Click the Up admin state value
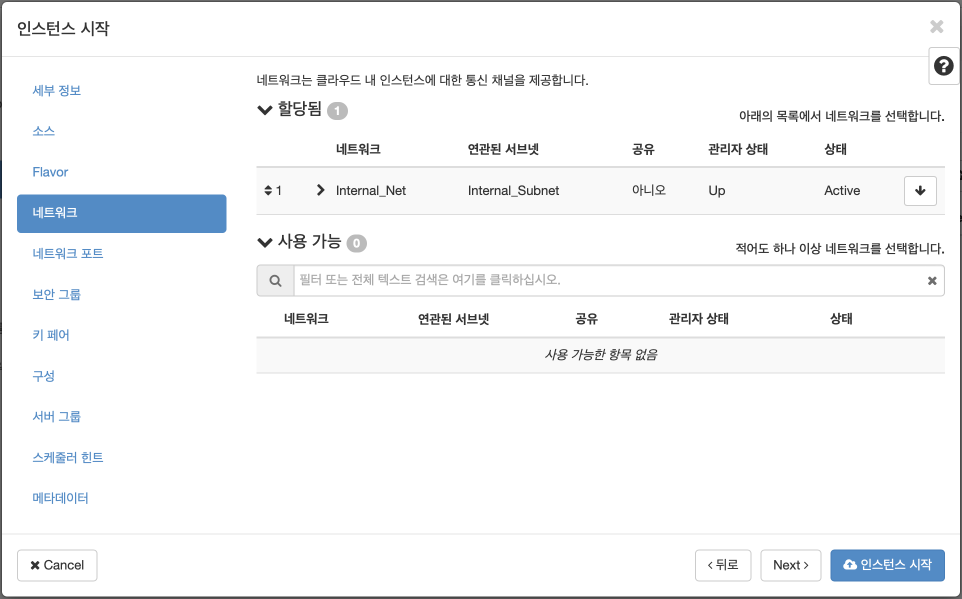This screenshot has width=962, height=599. pos(717,190)
